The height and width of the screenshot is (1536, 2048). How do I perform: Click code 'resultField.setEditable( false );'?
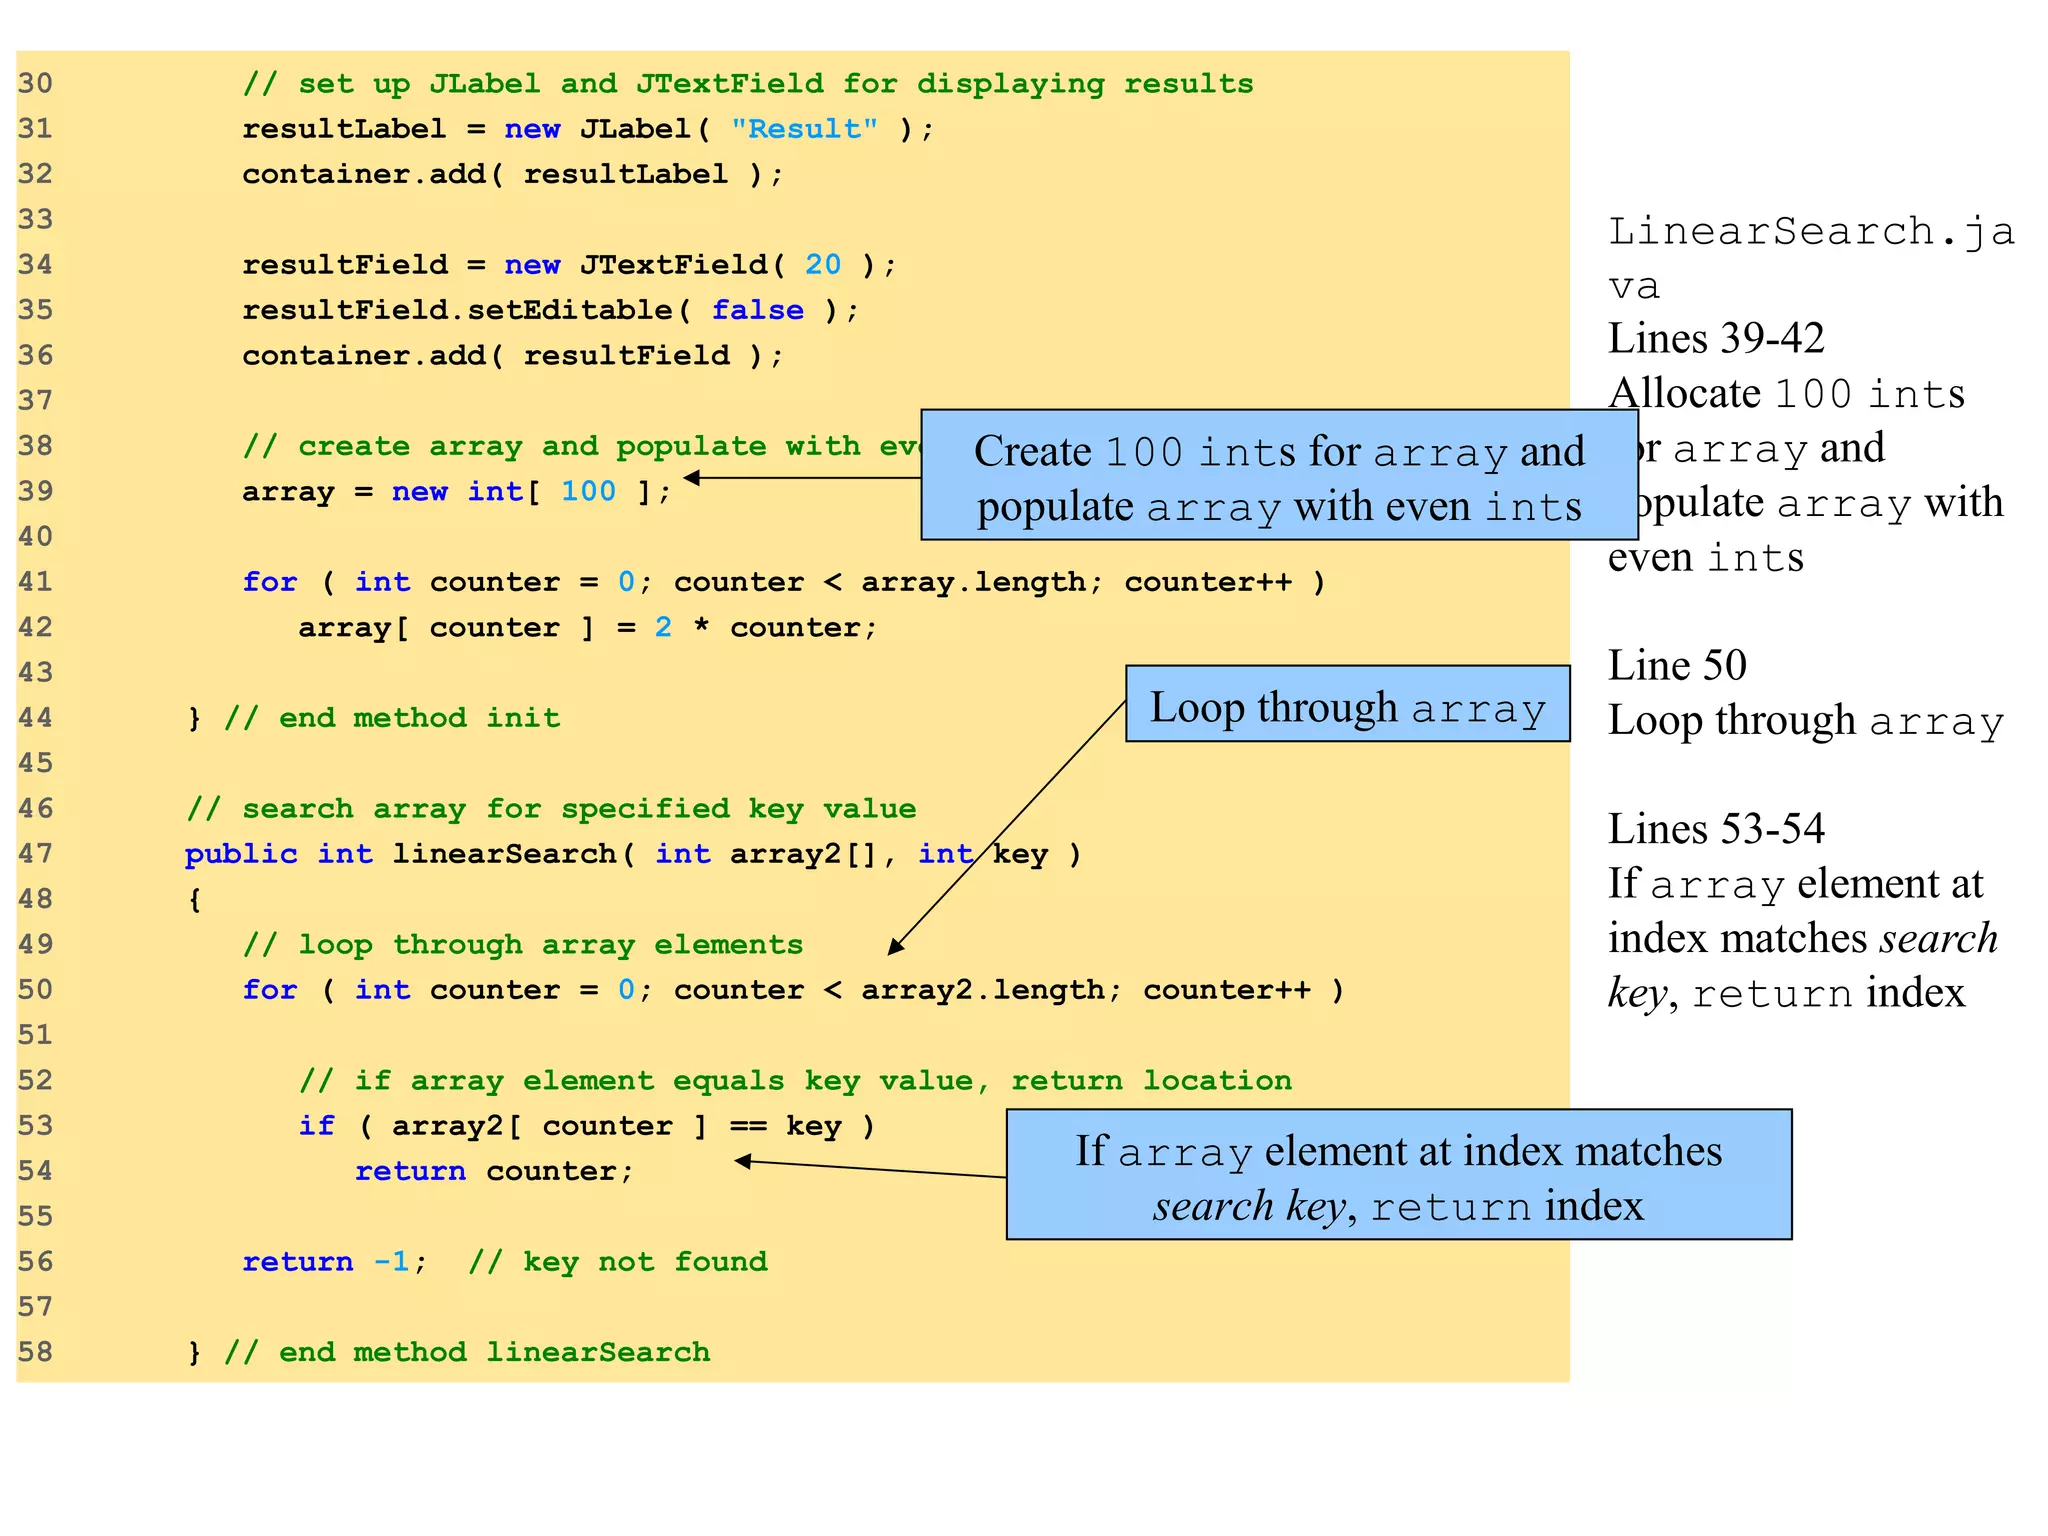pos(551,310)
